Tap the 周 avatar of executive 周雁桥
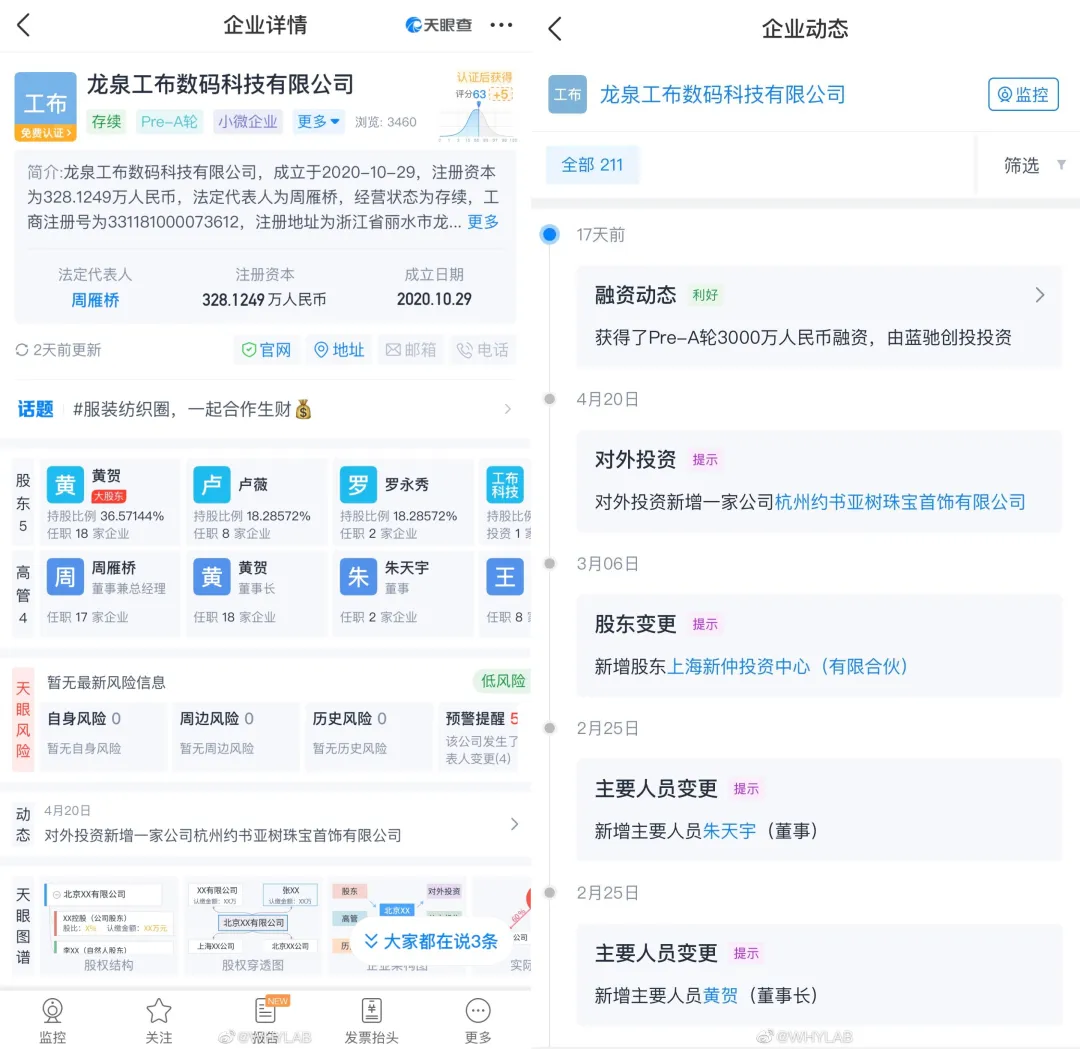 [65, 577]
